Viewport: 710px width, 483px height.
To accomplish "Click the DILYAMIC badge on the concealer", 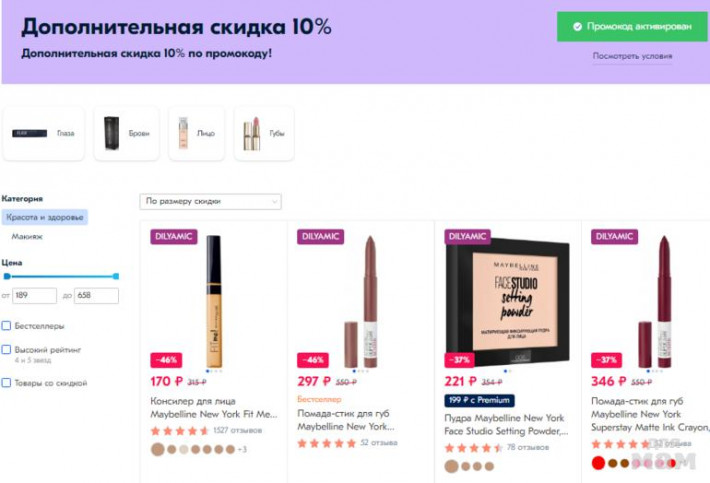I will [174, 236].
